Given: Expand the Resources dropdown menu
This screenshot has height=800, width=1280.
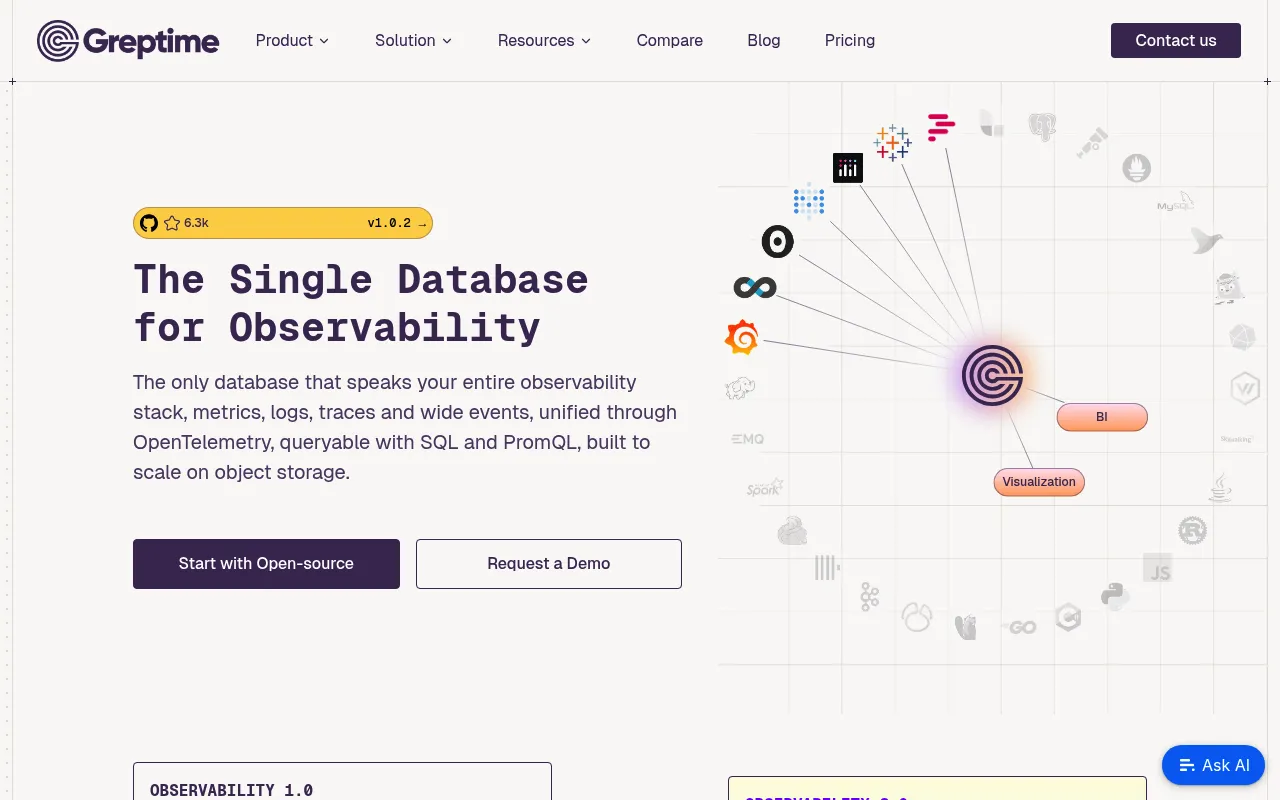Looking at the screenshot, I should (545, 41).
